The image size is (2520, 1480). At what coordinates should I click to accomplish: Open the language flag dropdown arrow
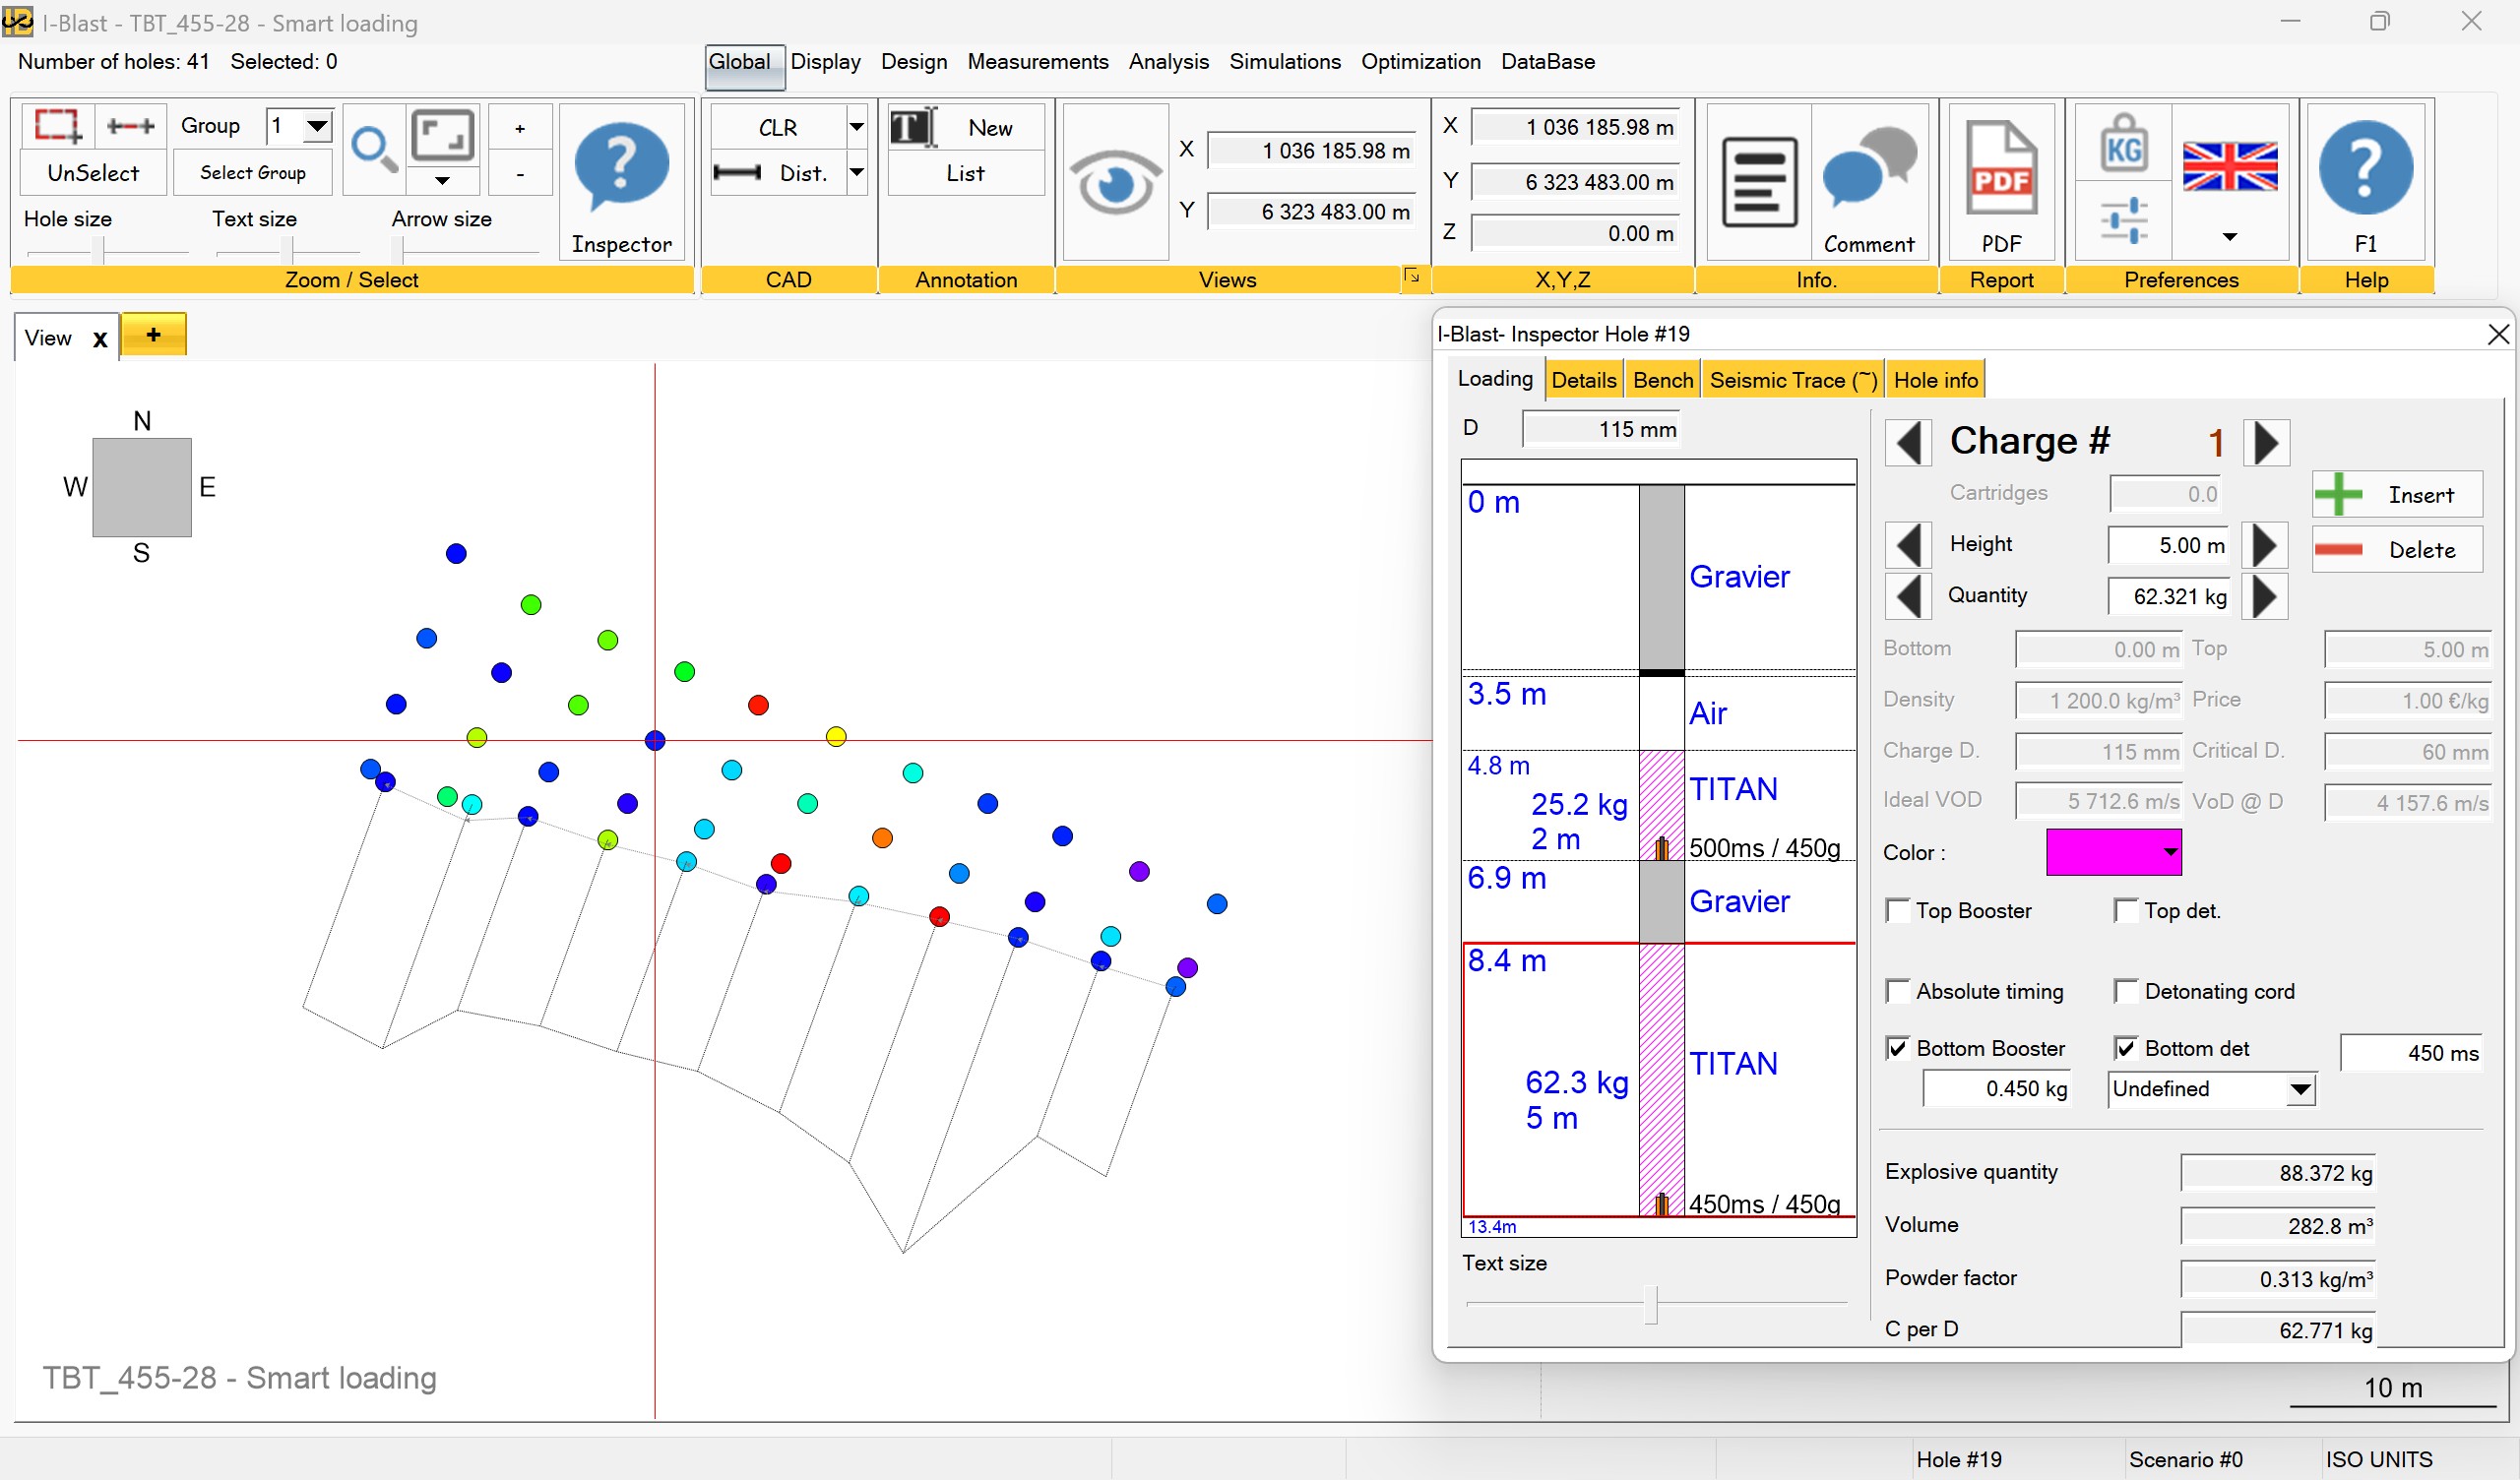coord(2229,237)
